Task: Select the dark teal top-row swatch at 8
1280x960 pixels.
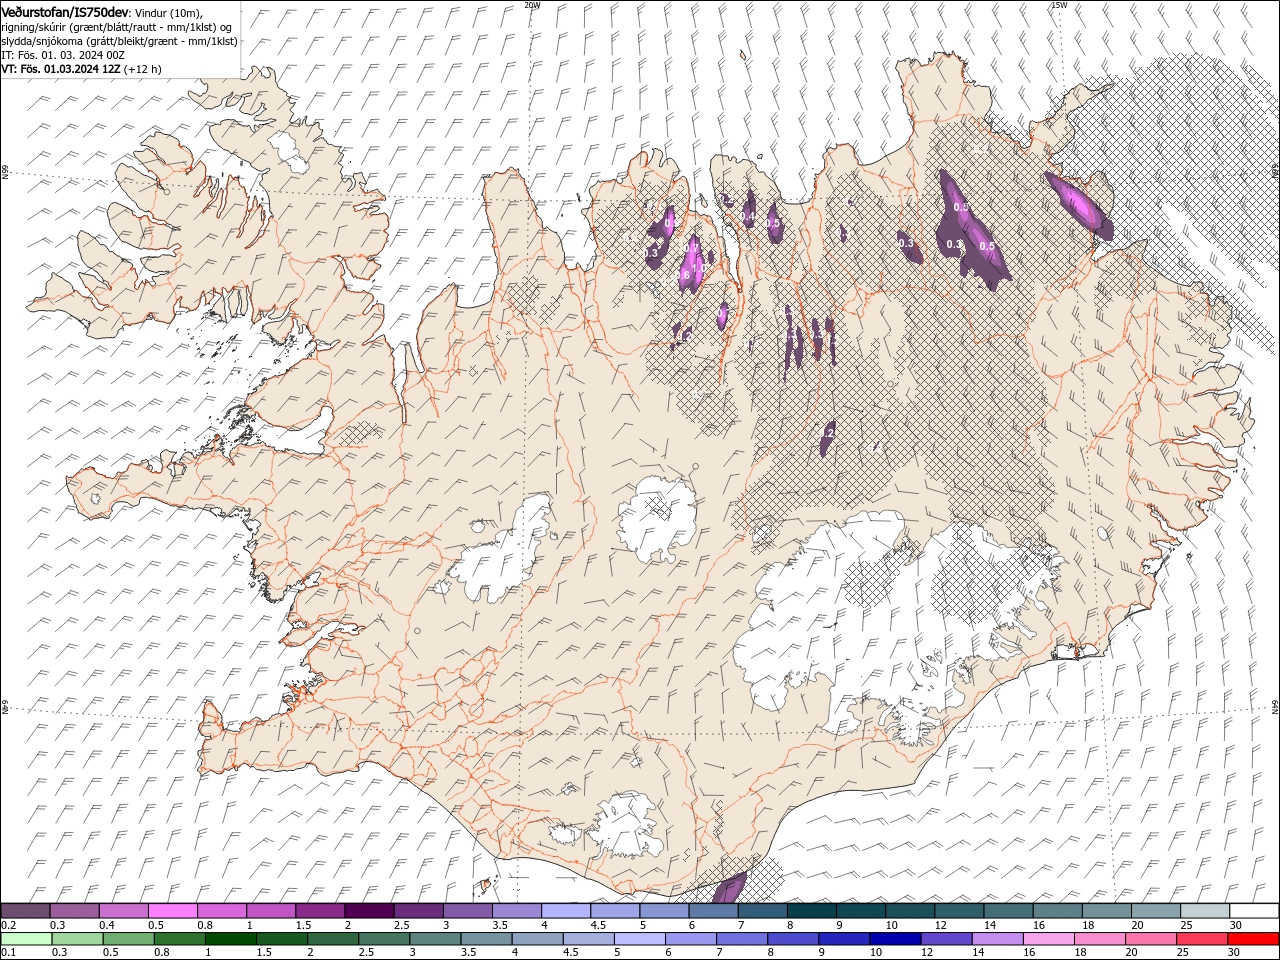Action: [811, 911]
